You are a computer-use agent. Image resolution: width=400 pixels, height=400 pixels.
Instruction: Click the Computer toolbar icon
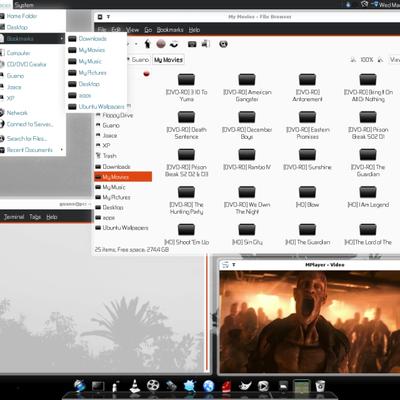[206, 44]
